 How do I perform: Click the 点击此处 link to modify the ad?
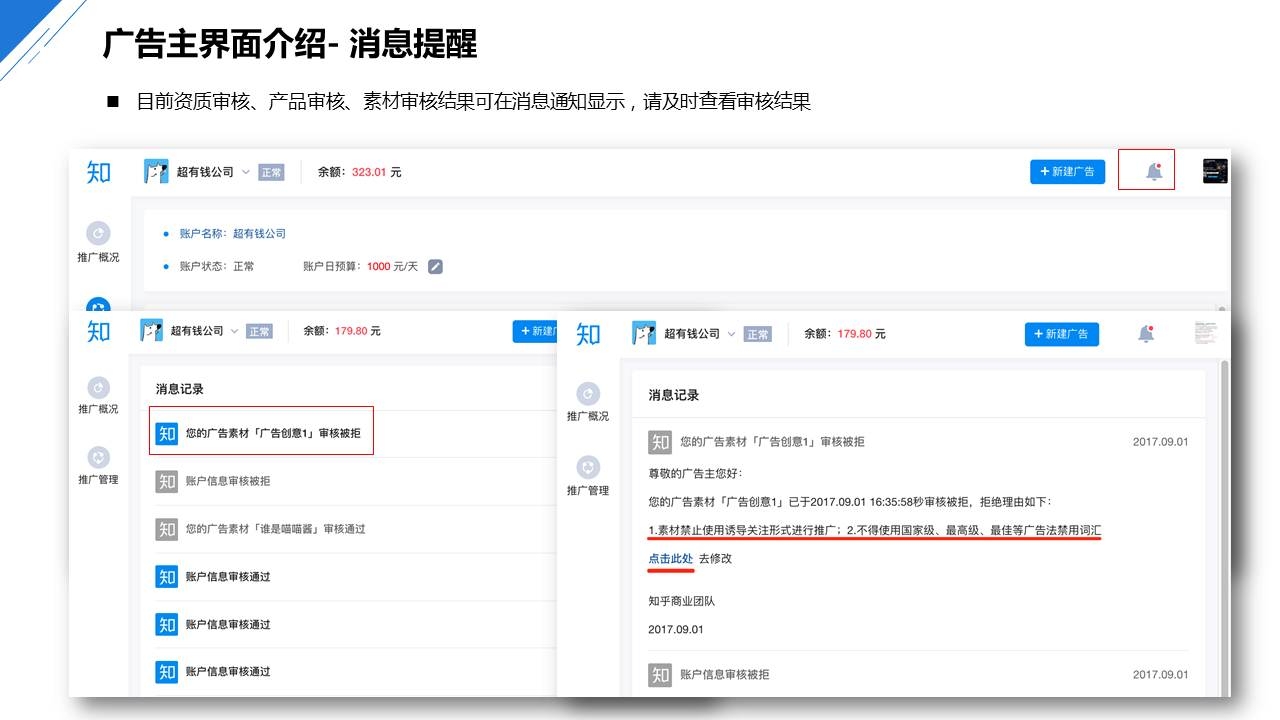pos(670,558)
